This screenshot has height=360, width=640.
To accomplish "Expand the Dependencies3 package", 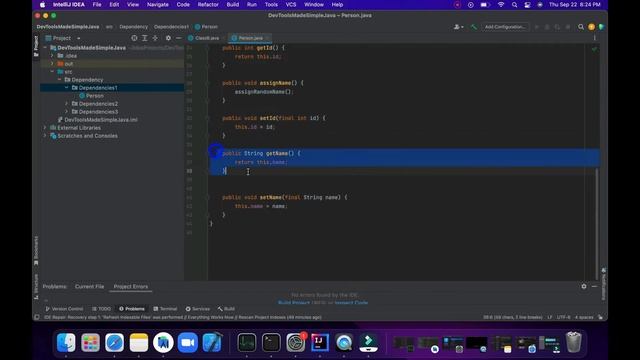I will pyautogui.click(x=67, y=112).
